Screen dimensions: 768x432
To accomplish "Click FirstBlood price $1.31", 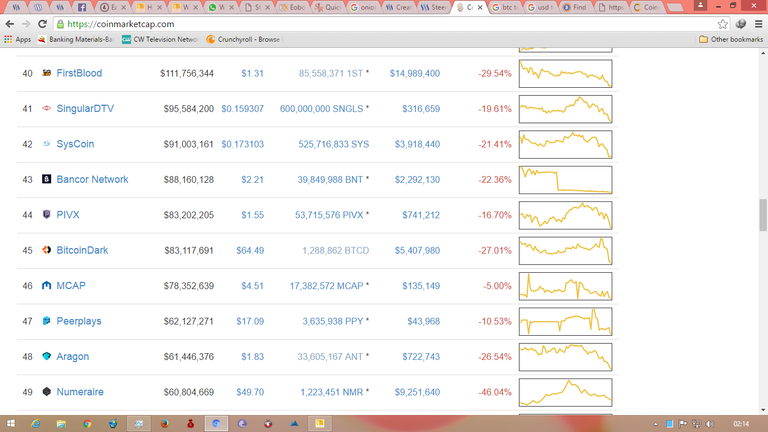I will (x=252, y=73).
